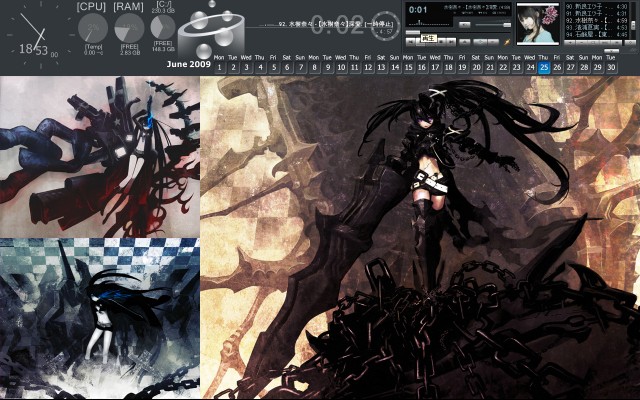Screen dimensions: 640x400
Task: Click the seek bar below the time display
Action: 458,32
